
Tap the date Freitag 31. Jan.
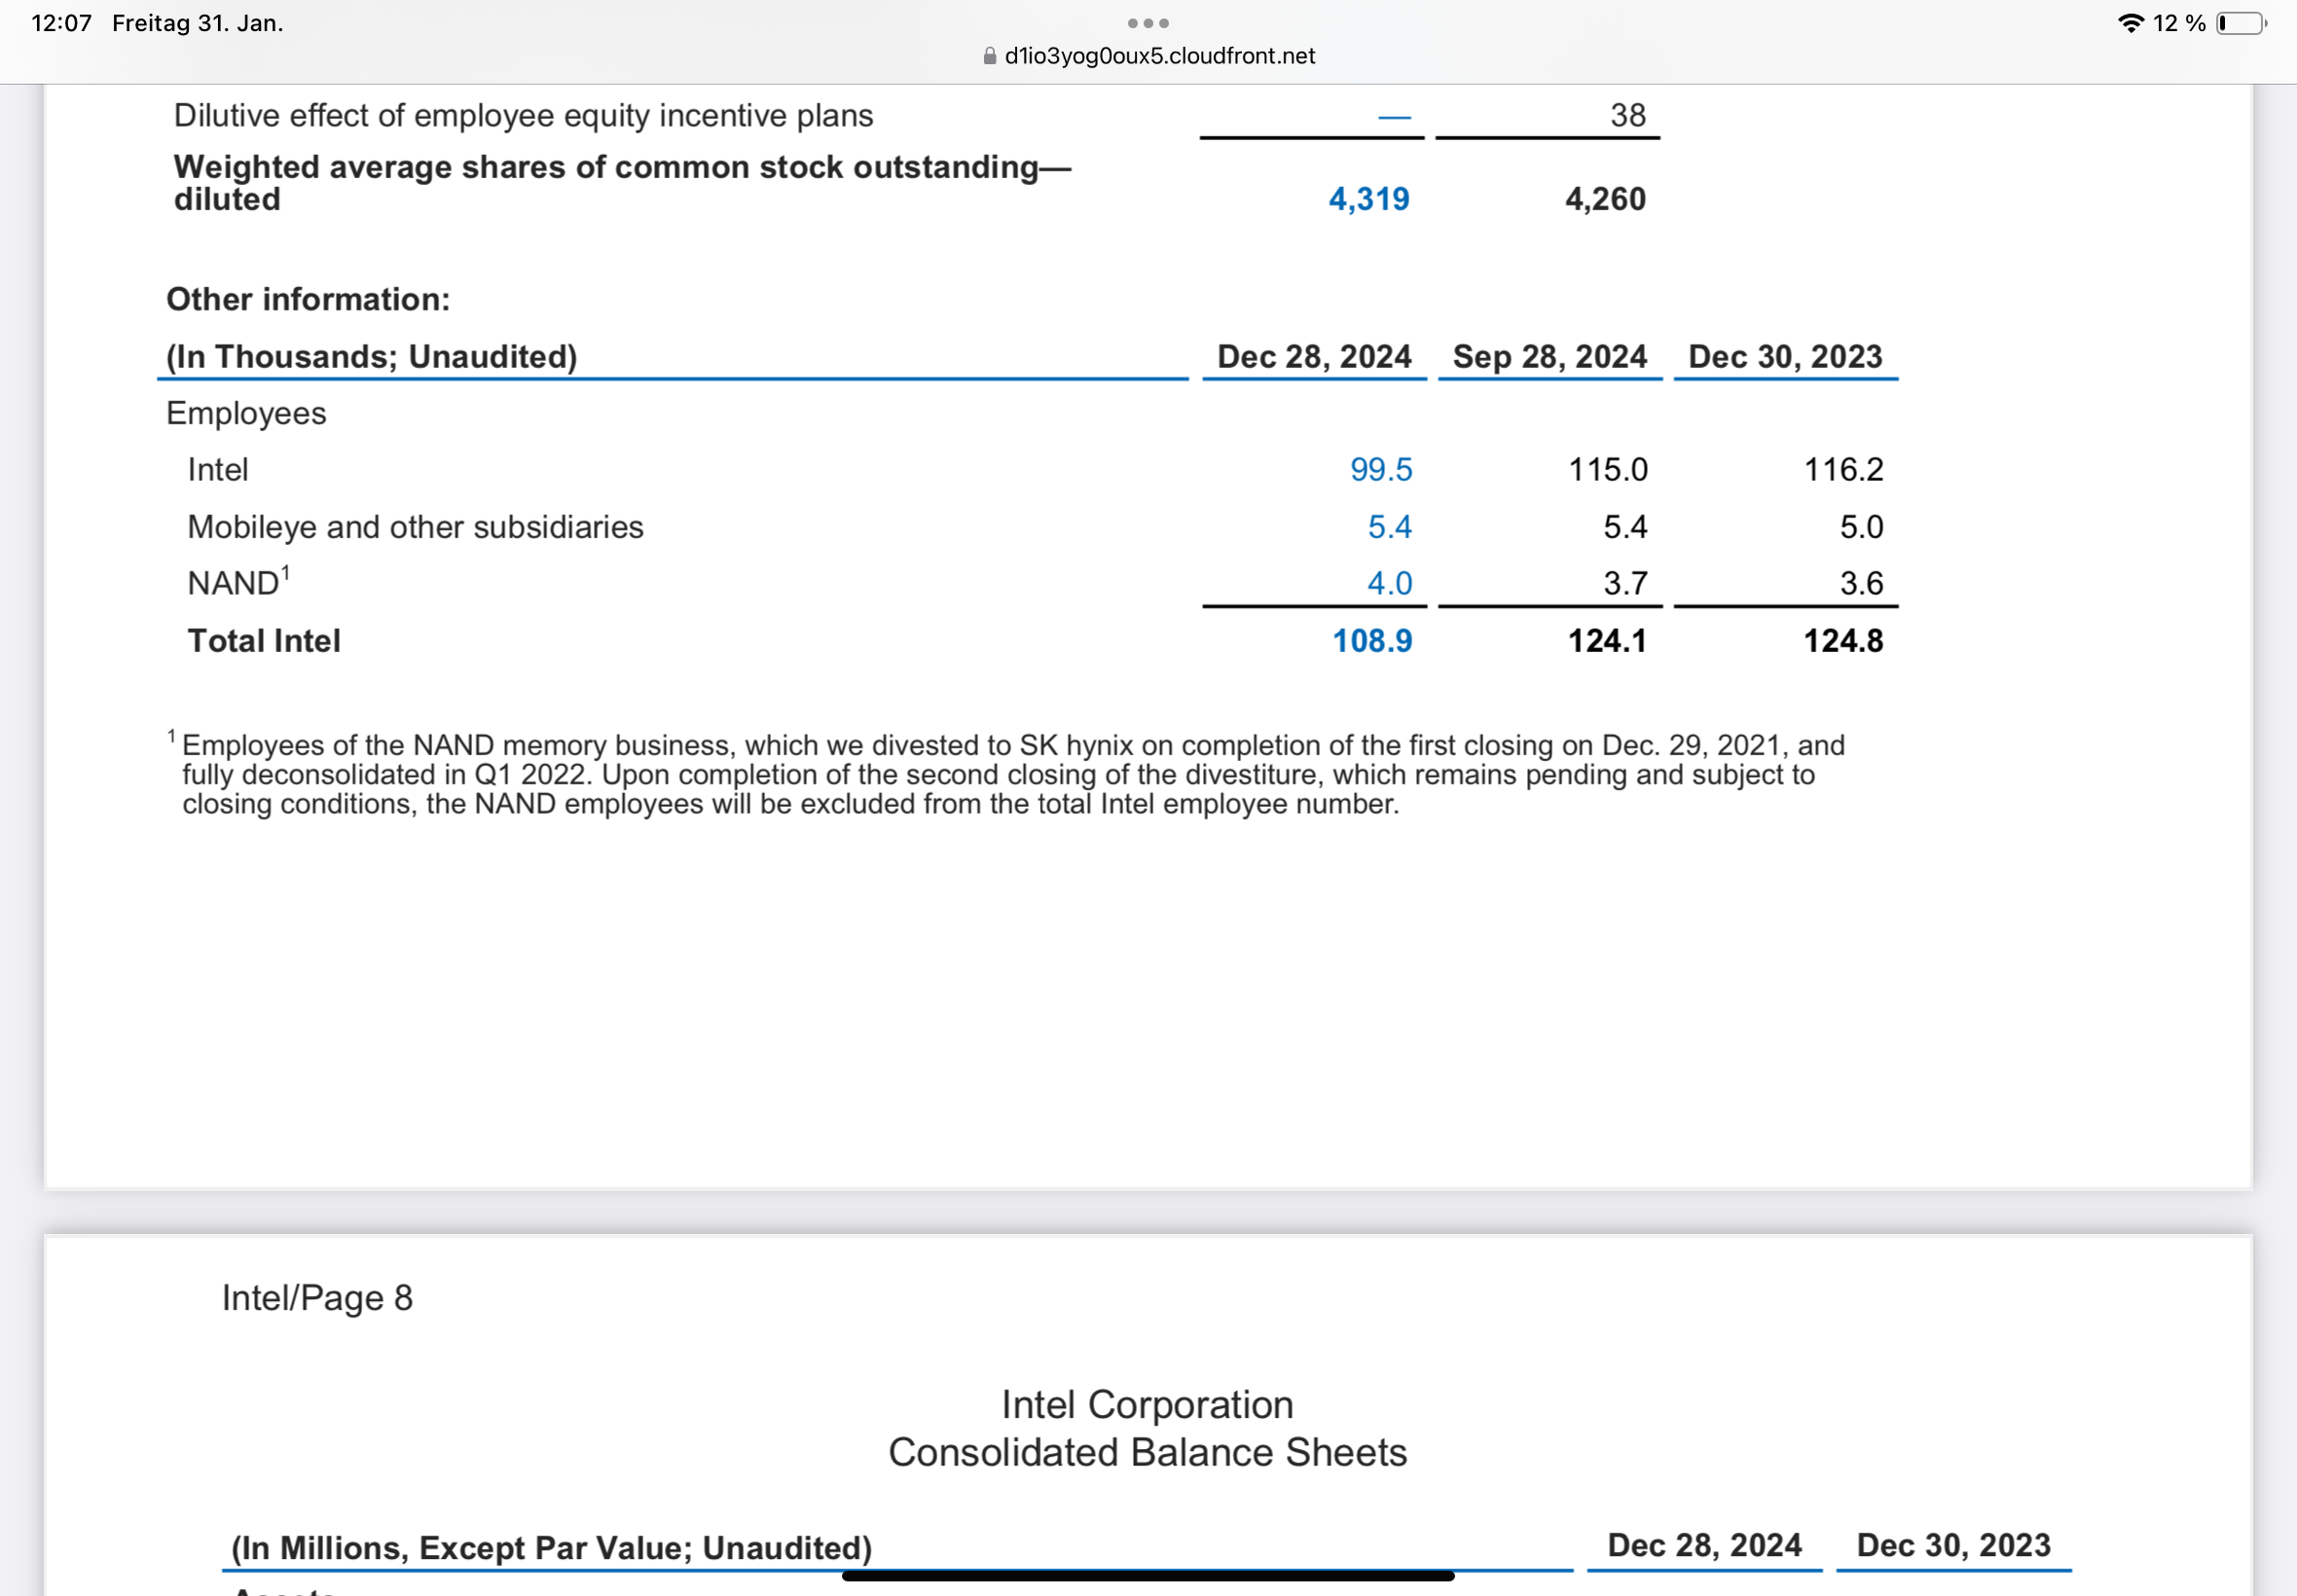197,23
